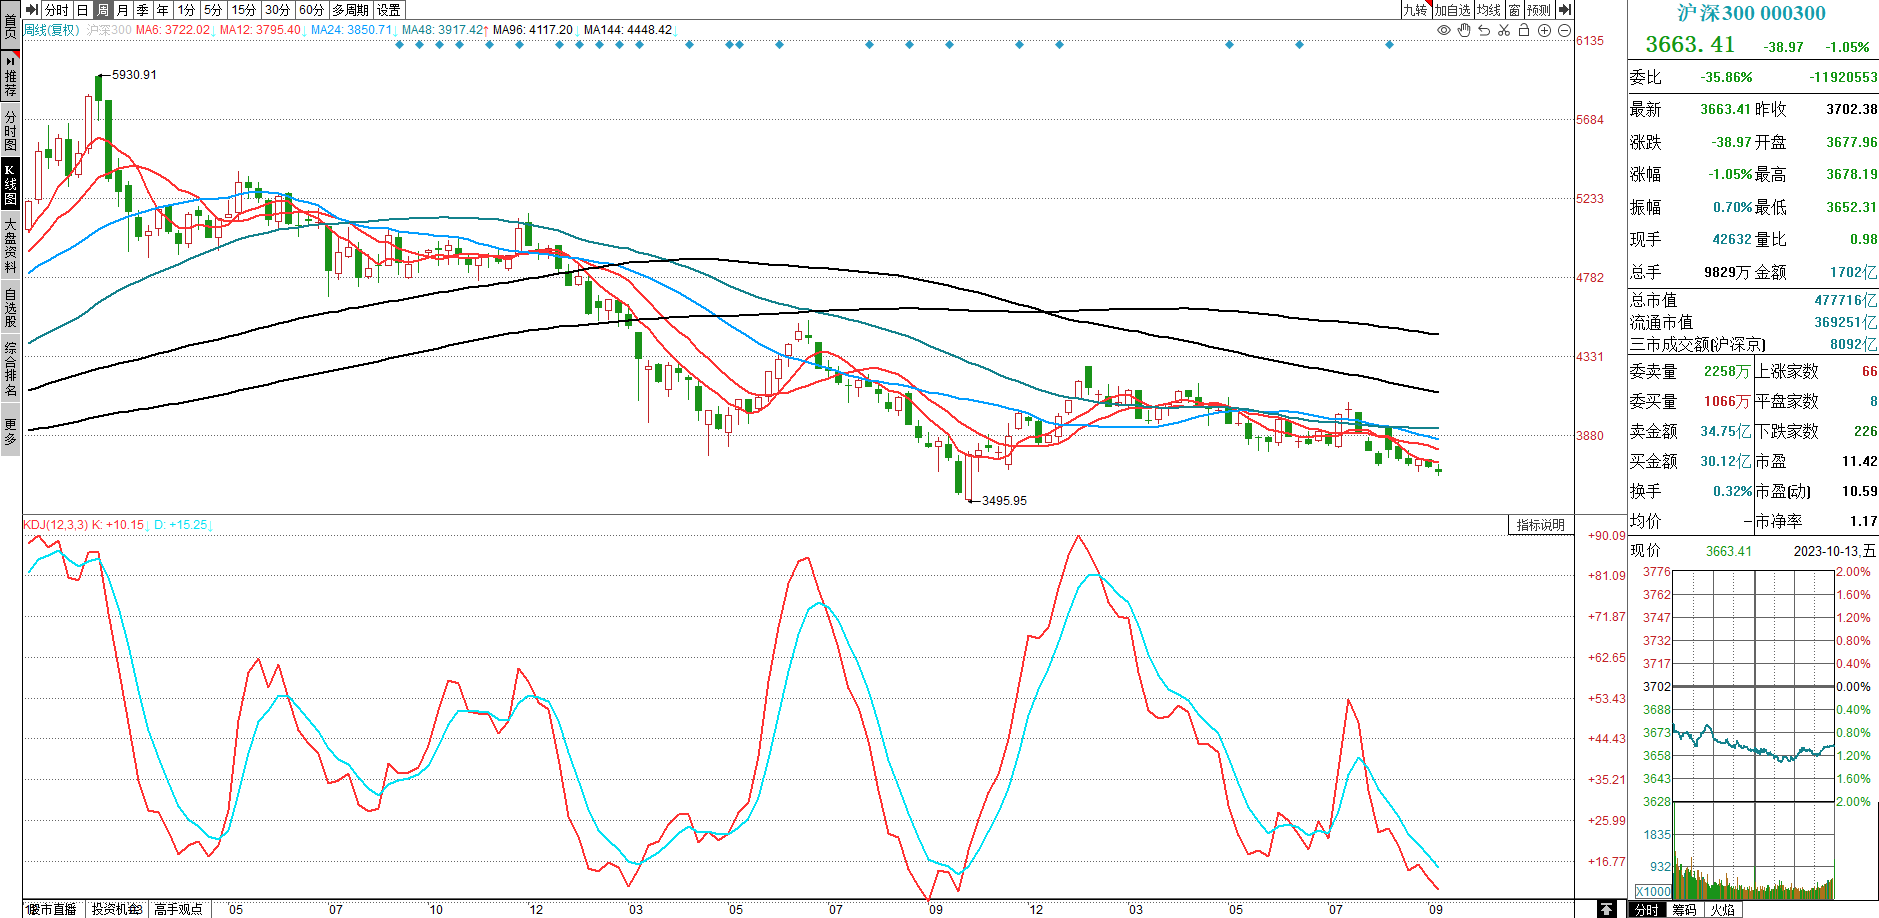Open 自选股 in the left sidebar
The image size is (1879, 918).
coord(10,307)
